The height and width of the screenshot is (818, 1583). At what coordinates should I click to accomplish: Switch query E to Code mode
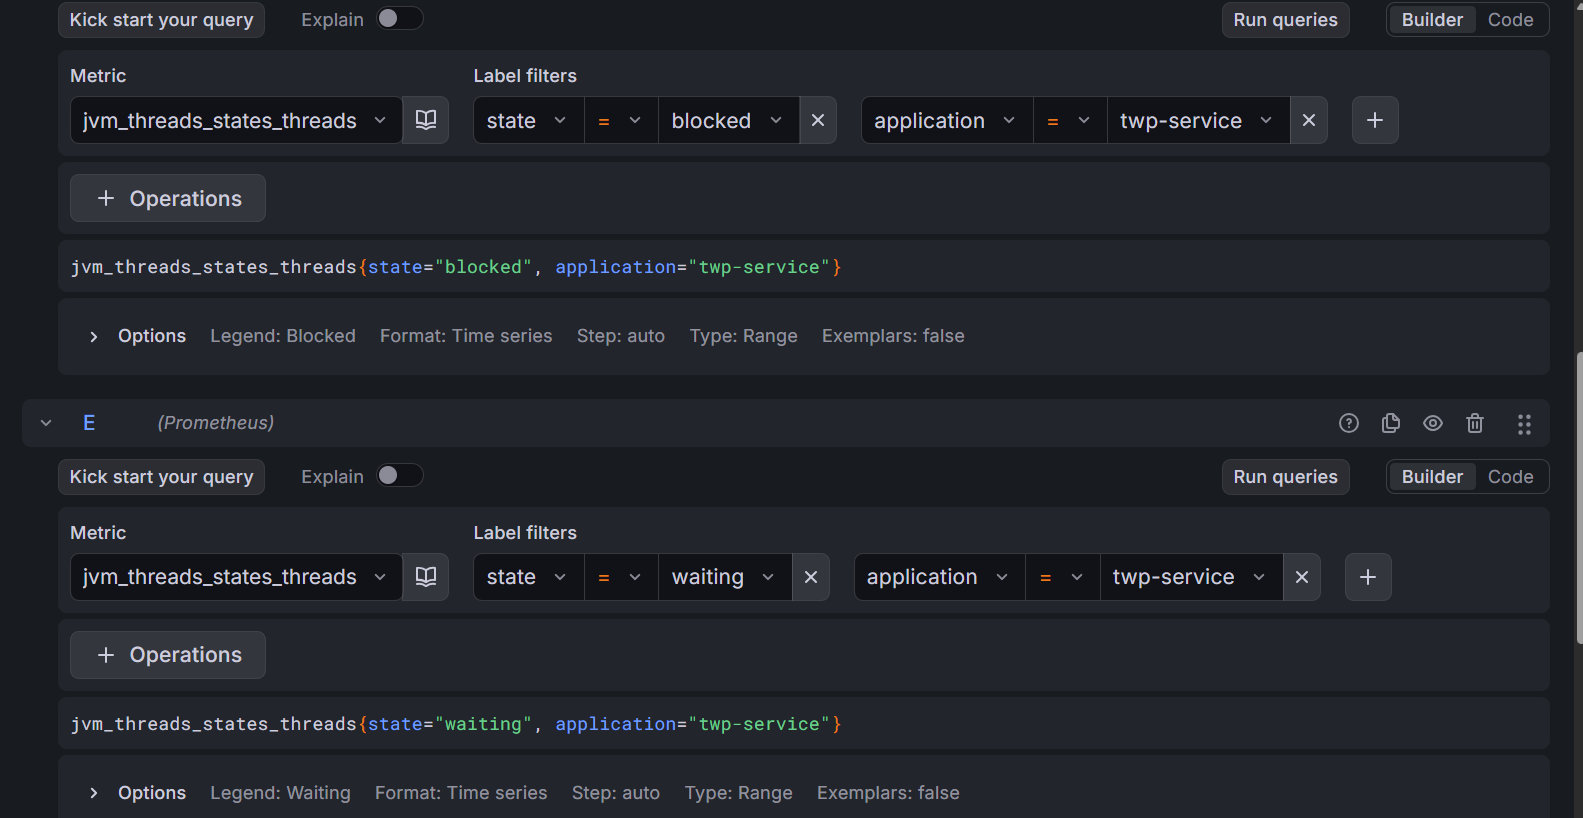point(1510,477)
